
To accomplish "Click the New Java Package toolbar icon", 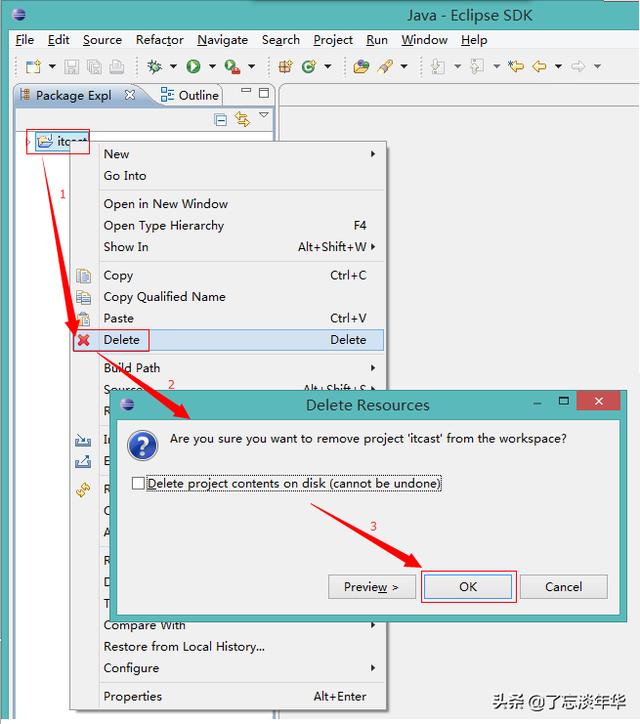I will click(286, 66).
